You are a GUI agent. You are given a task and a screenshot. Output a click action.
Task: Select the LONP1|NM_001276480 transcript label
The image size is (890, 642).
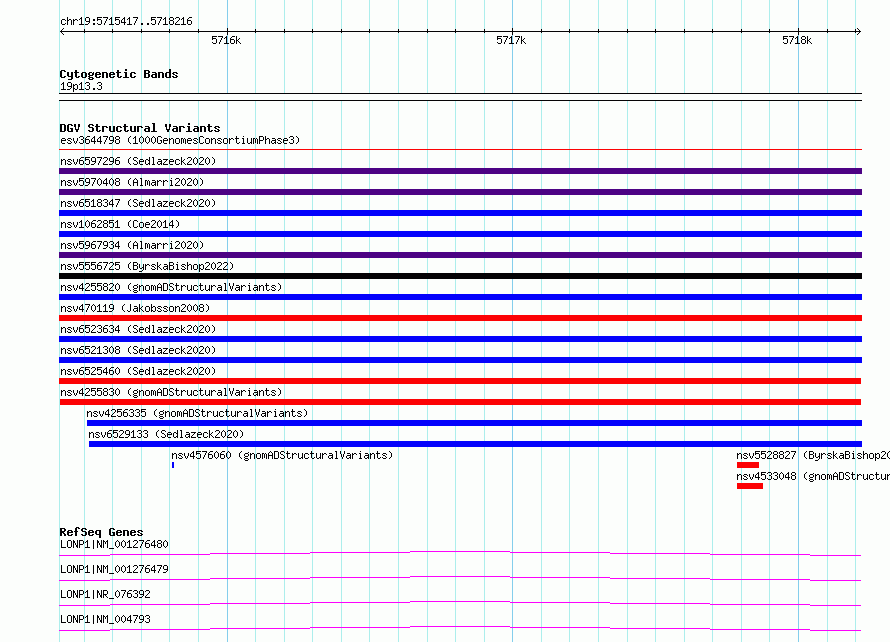point(114,544)
